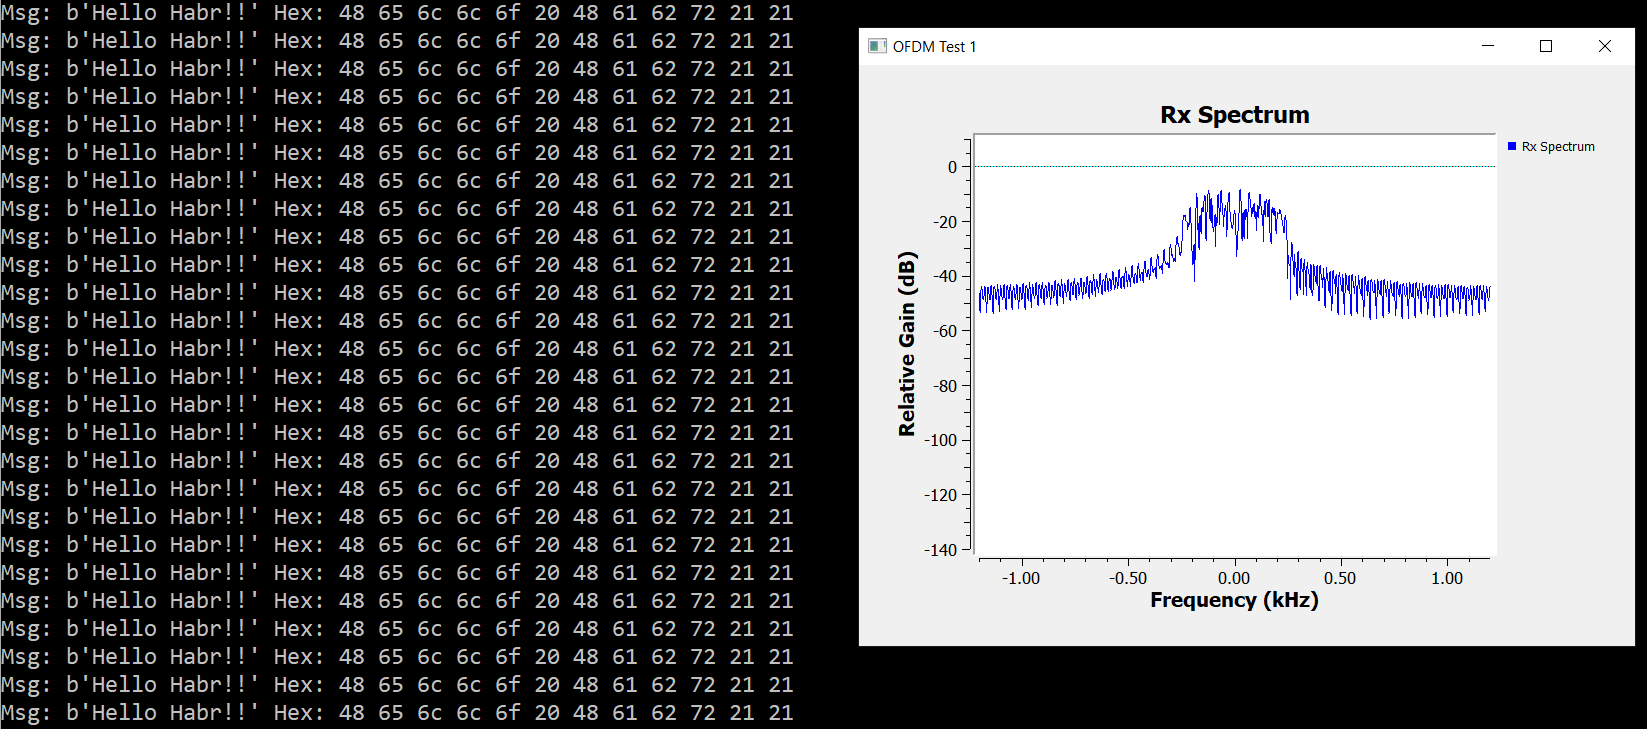Click the -60 gain axis tick label
1647x729 pixels.
point(945,331)
